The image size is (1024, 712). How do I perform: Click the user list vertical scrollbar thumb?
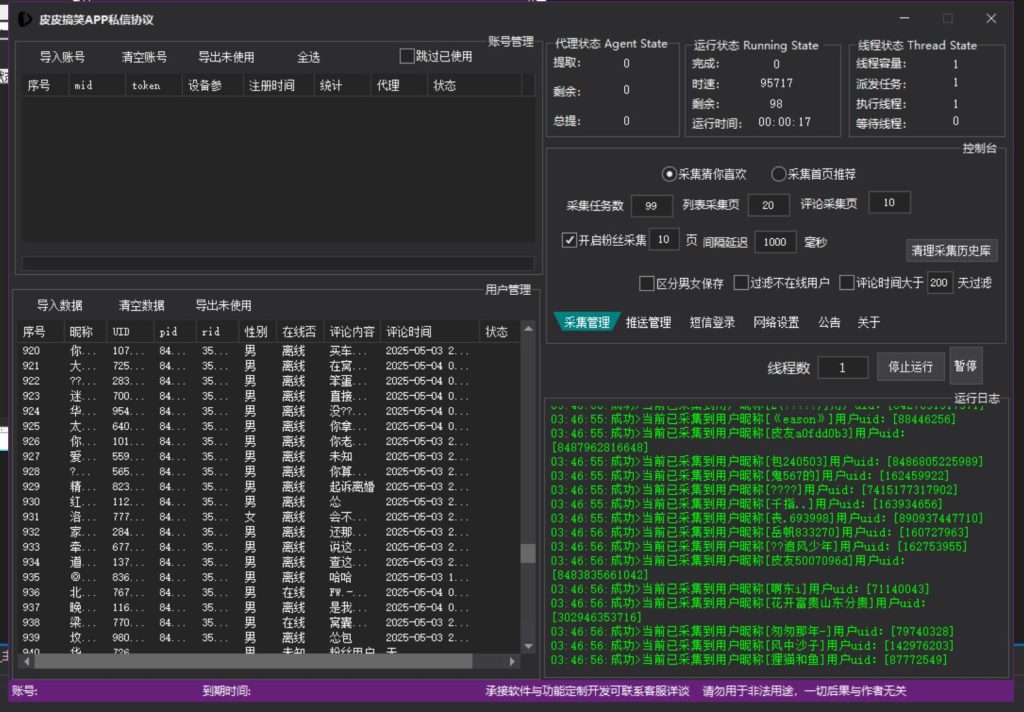tap(528, 553)
